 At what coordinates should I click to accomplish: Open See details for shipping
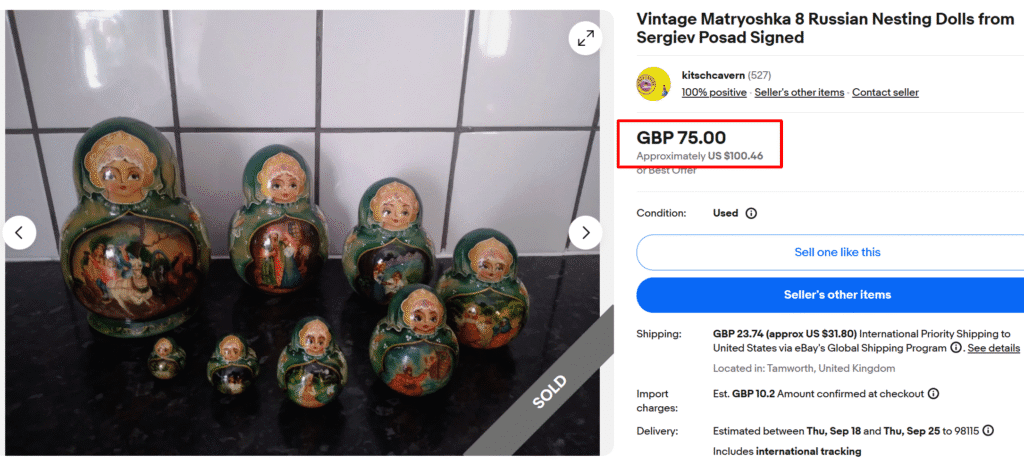[993, 348]
